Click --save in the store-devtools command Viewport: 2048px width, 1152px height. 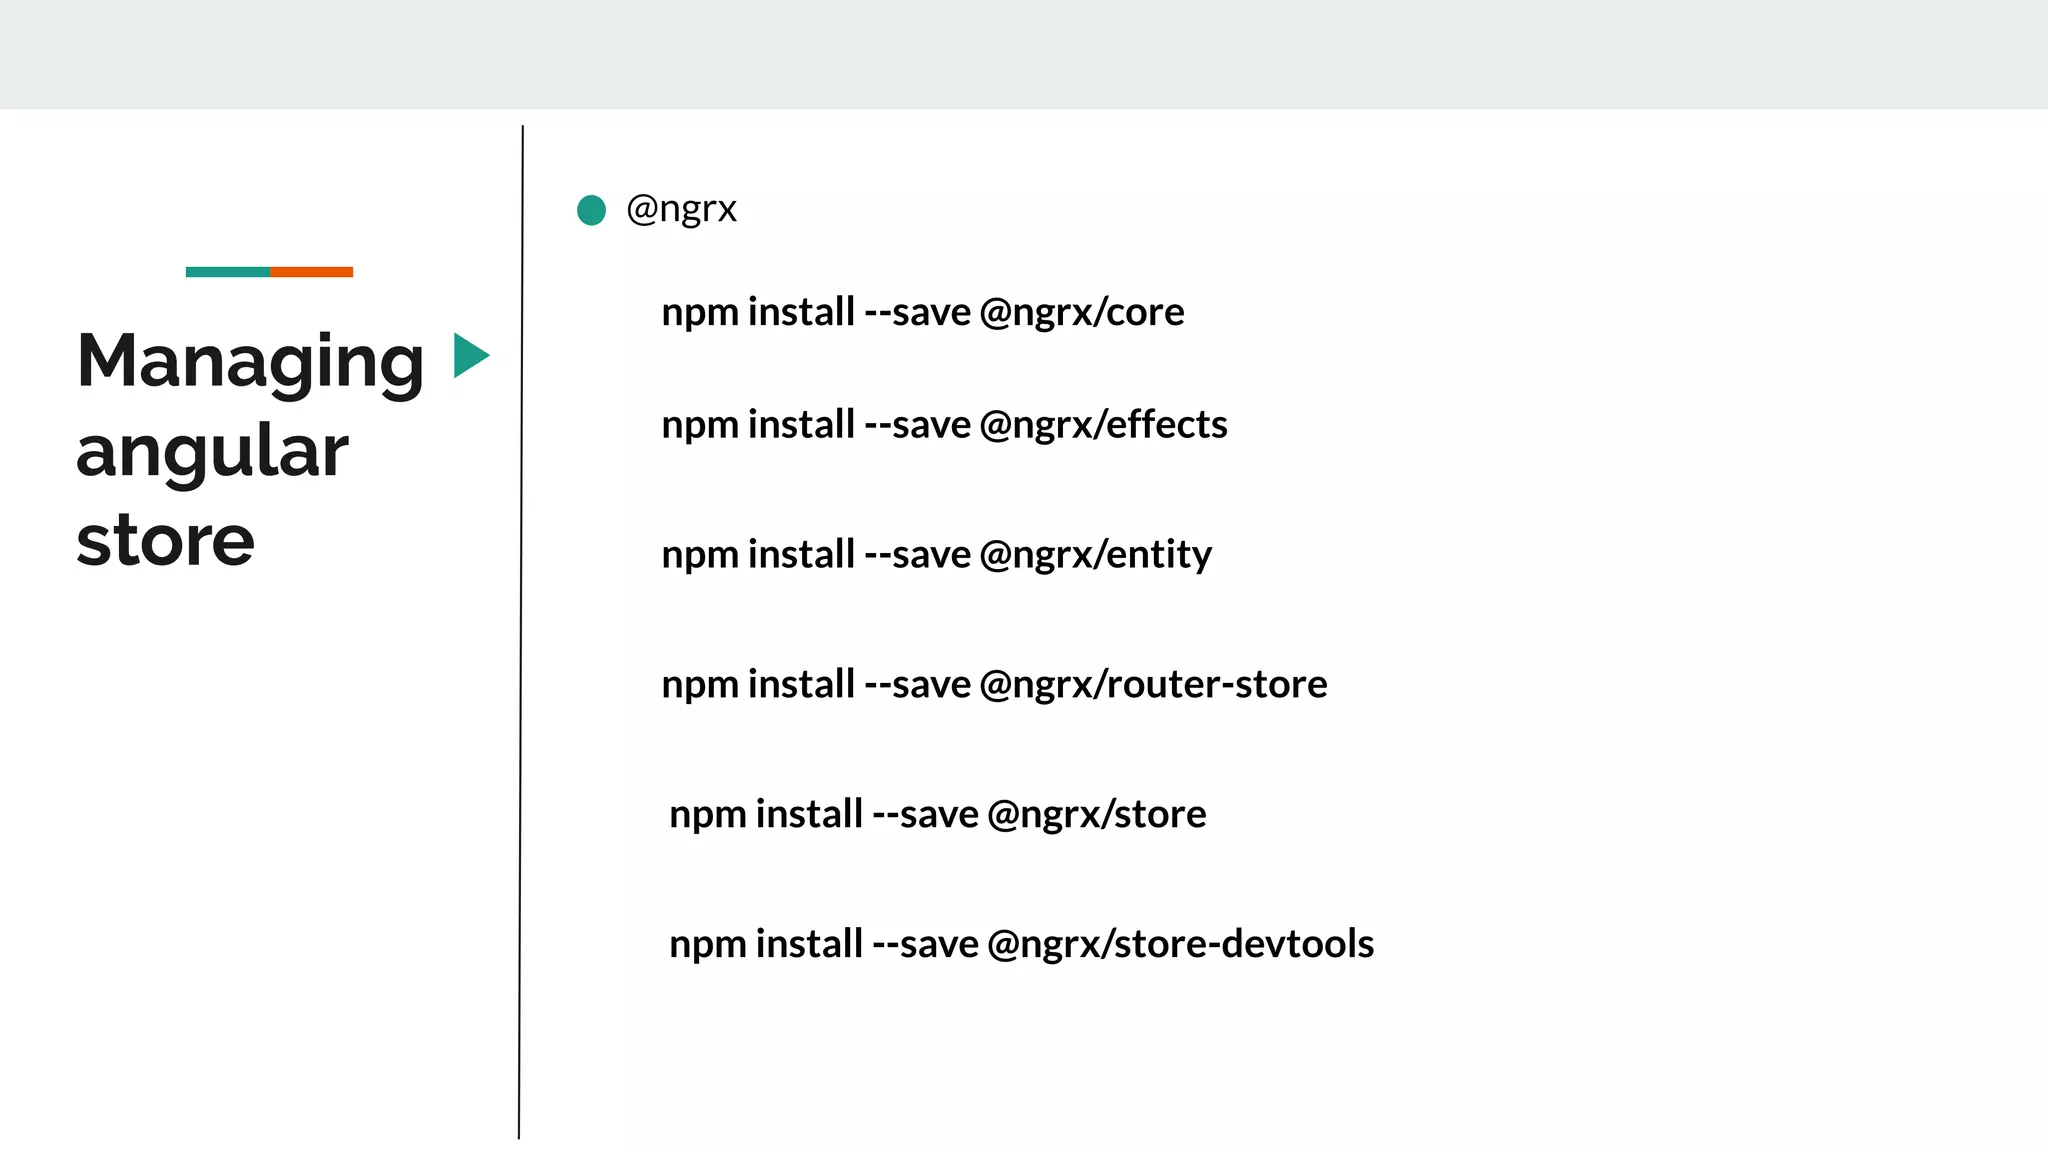[x=925, y=944]
